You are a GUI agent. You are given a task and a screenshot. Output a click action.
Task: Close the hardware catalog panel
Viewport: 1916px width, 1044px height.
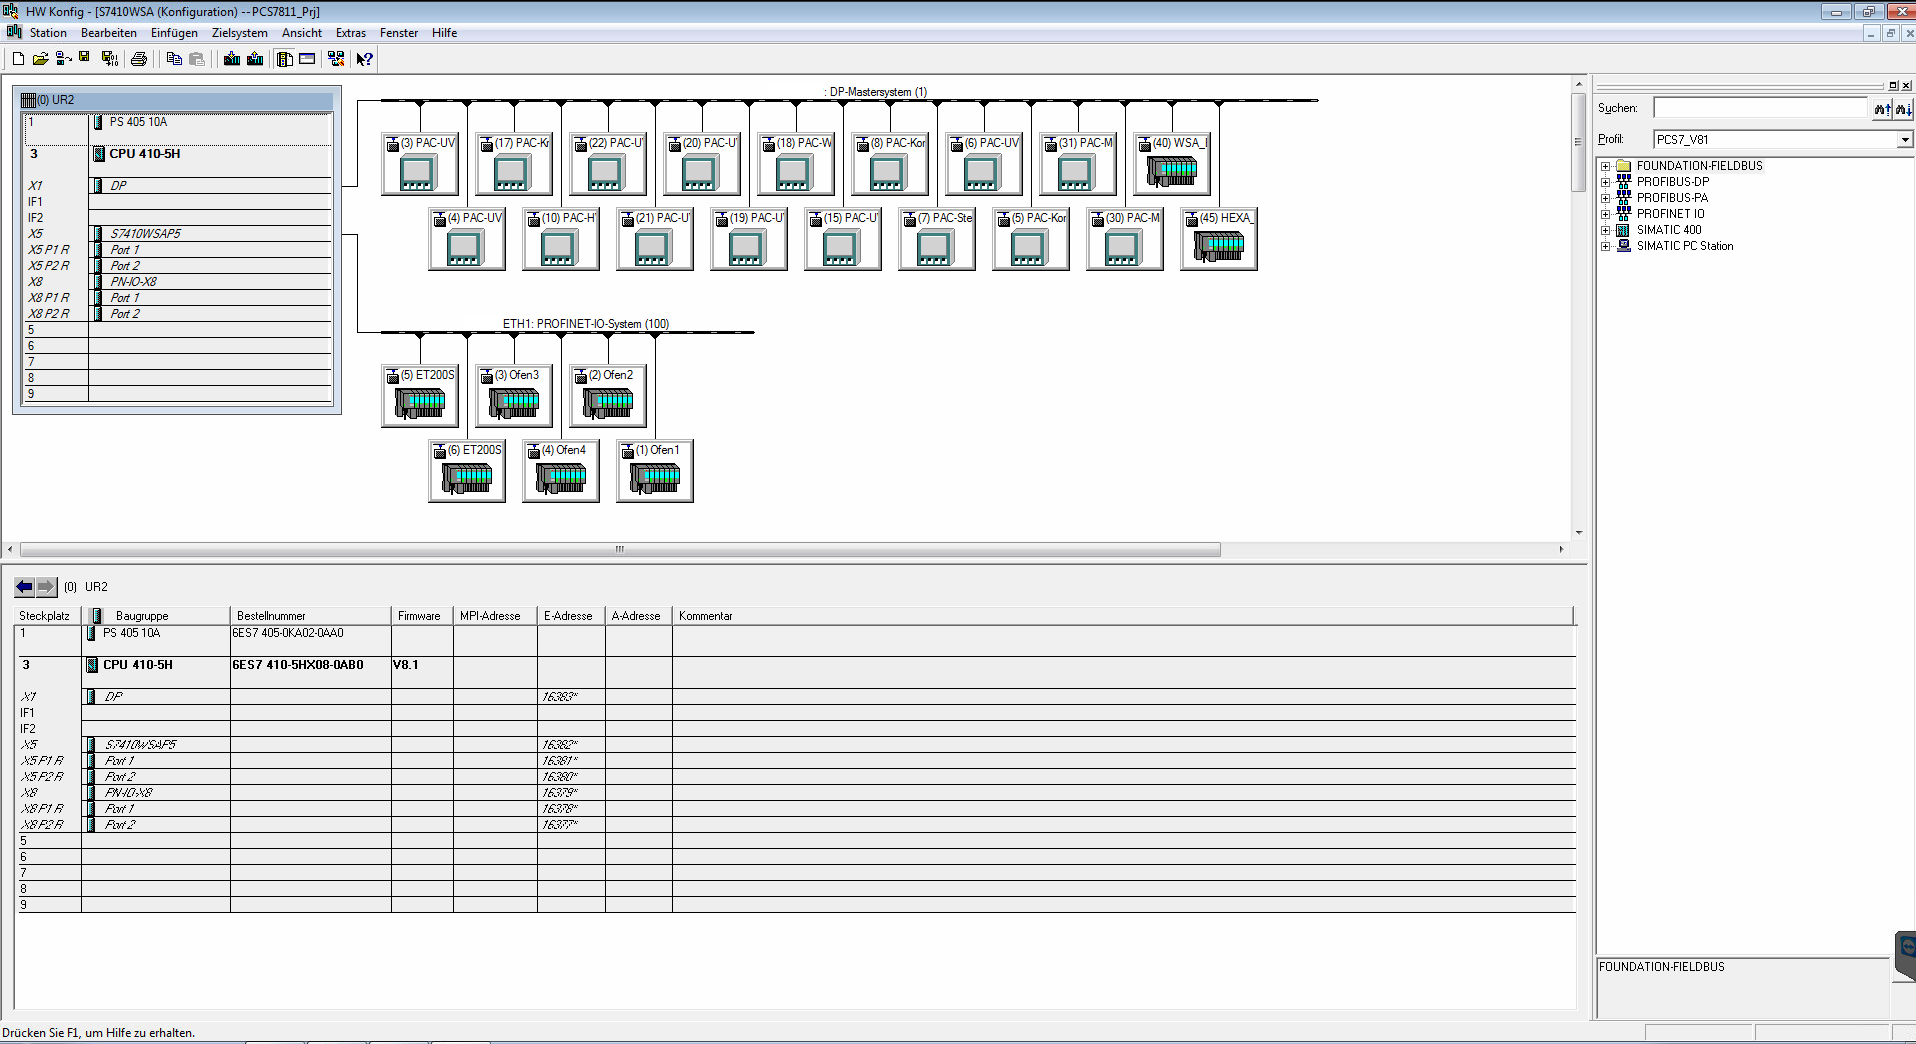pyautogui.click(x=1906, y=86)
